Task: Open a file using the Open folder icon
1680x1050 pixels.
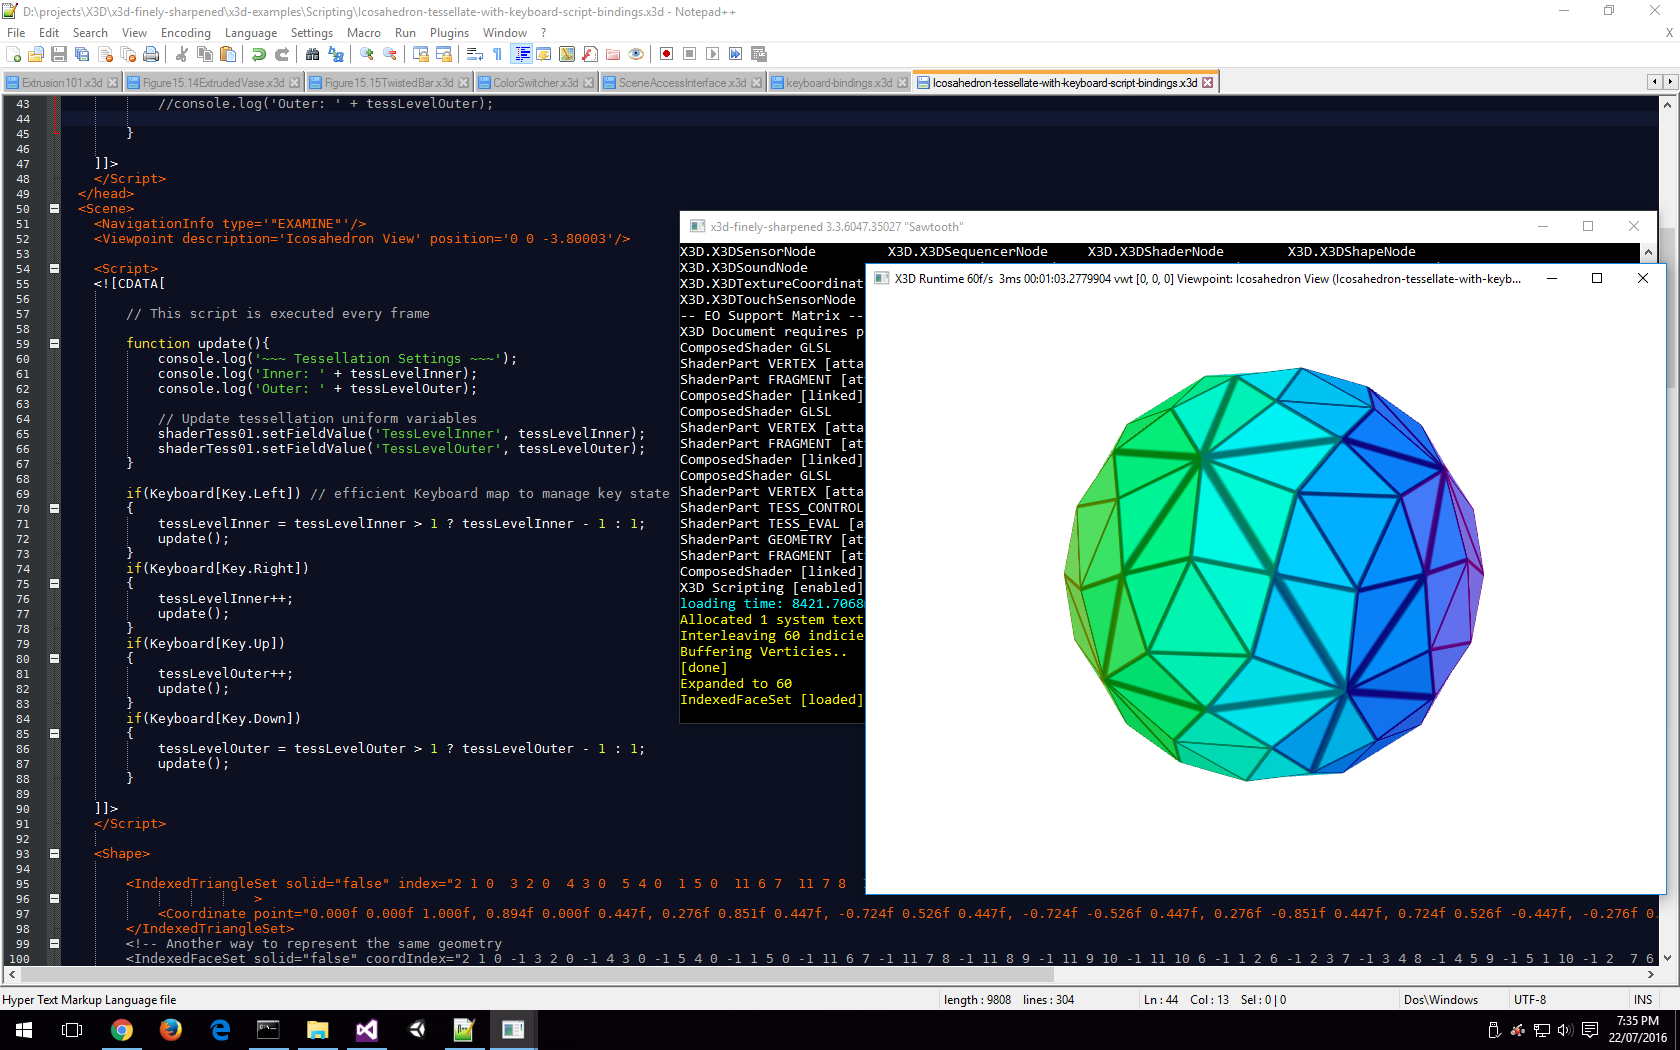Action: coord(36,54)
